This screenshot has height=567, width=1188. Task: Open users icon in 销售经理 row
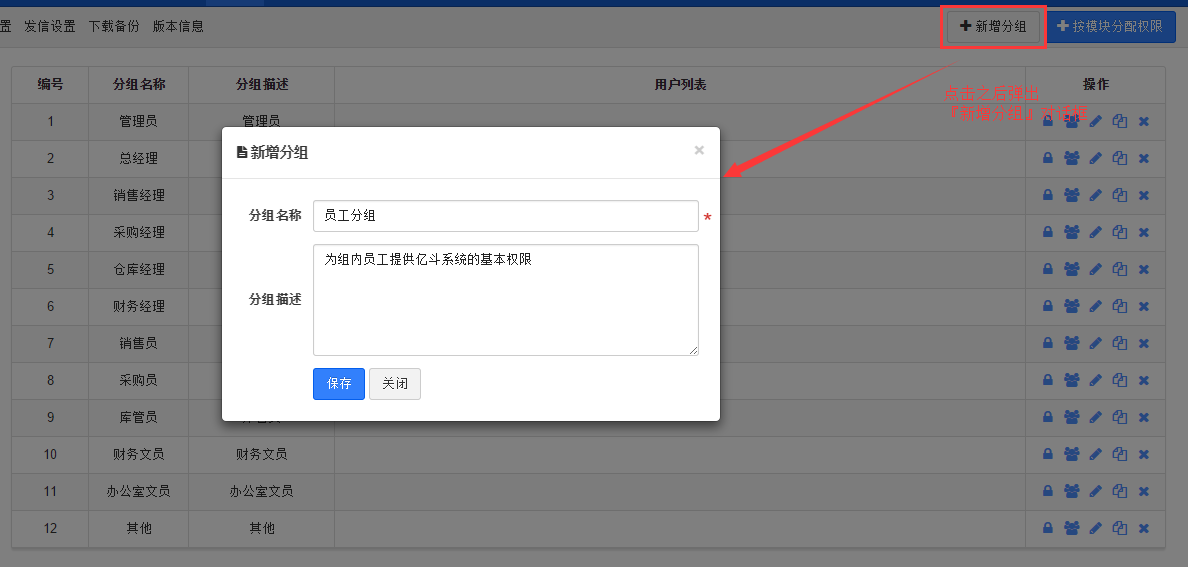coord(1071,196)
